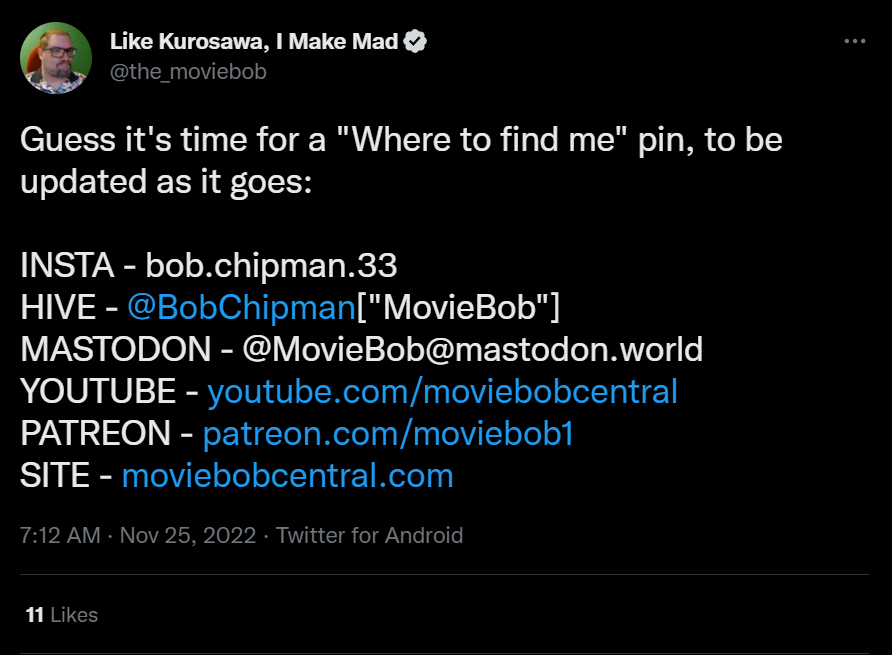The width and height of the screenshot is (892, 655).
Task: Click the YOUTUBE label in the tweet
Action: tap(98, 391)
